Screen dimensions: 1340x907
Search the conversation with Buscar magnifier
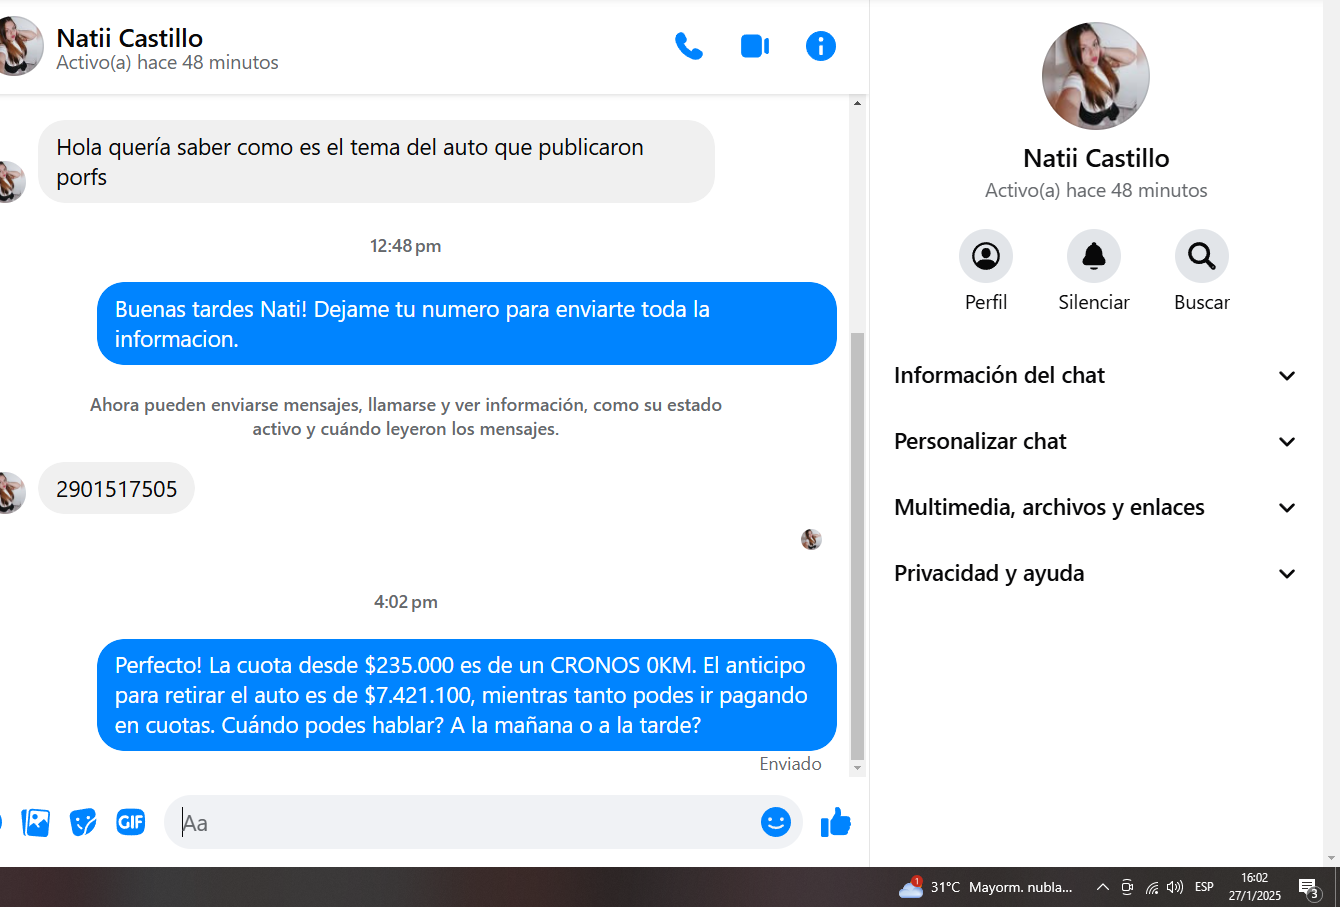pyautogui.click(x=1202, y=256)
